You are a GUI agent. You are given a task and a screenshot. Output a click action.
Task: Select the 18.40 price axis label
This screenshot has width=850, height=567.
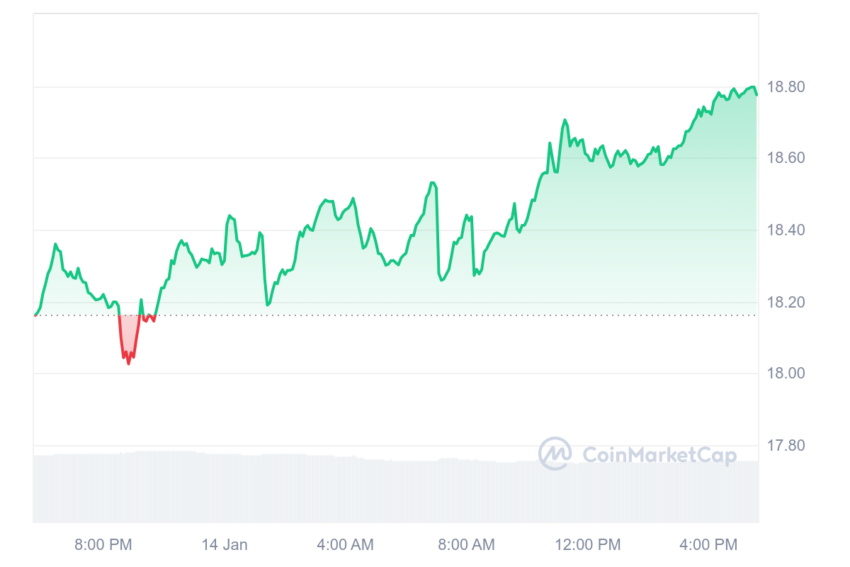click(x=785, y=230)
